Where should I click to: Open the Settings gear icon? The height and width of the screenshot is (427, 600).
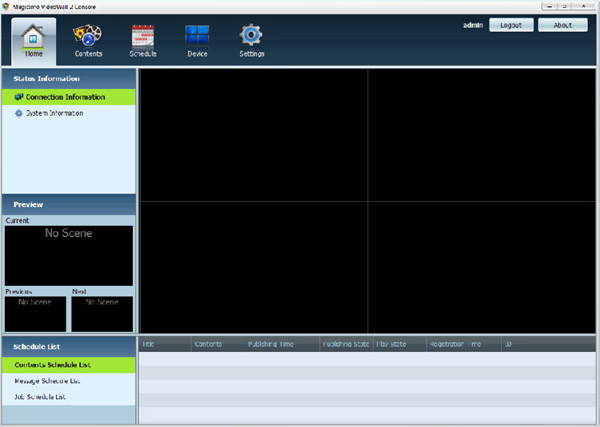[251, 35]
